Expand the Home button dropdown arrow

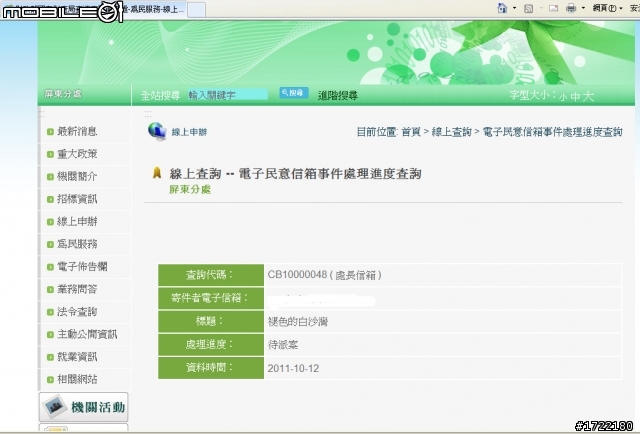click(514, 8)
